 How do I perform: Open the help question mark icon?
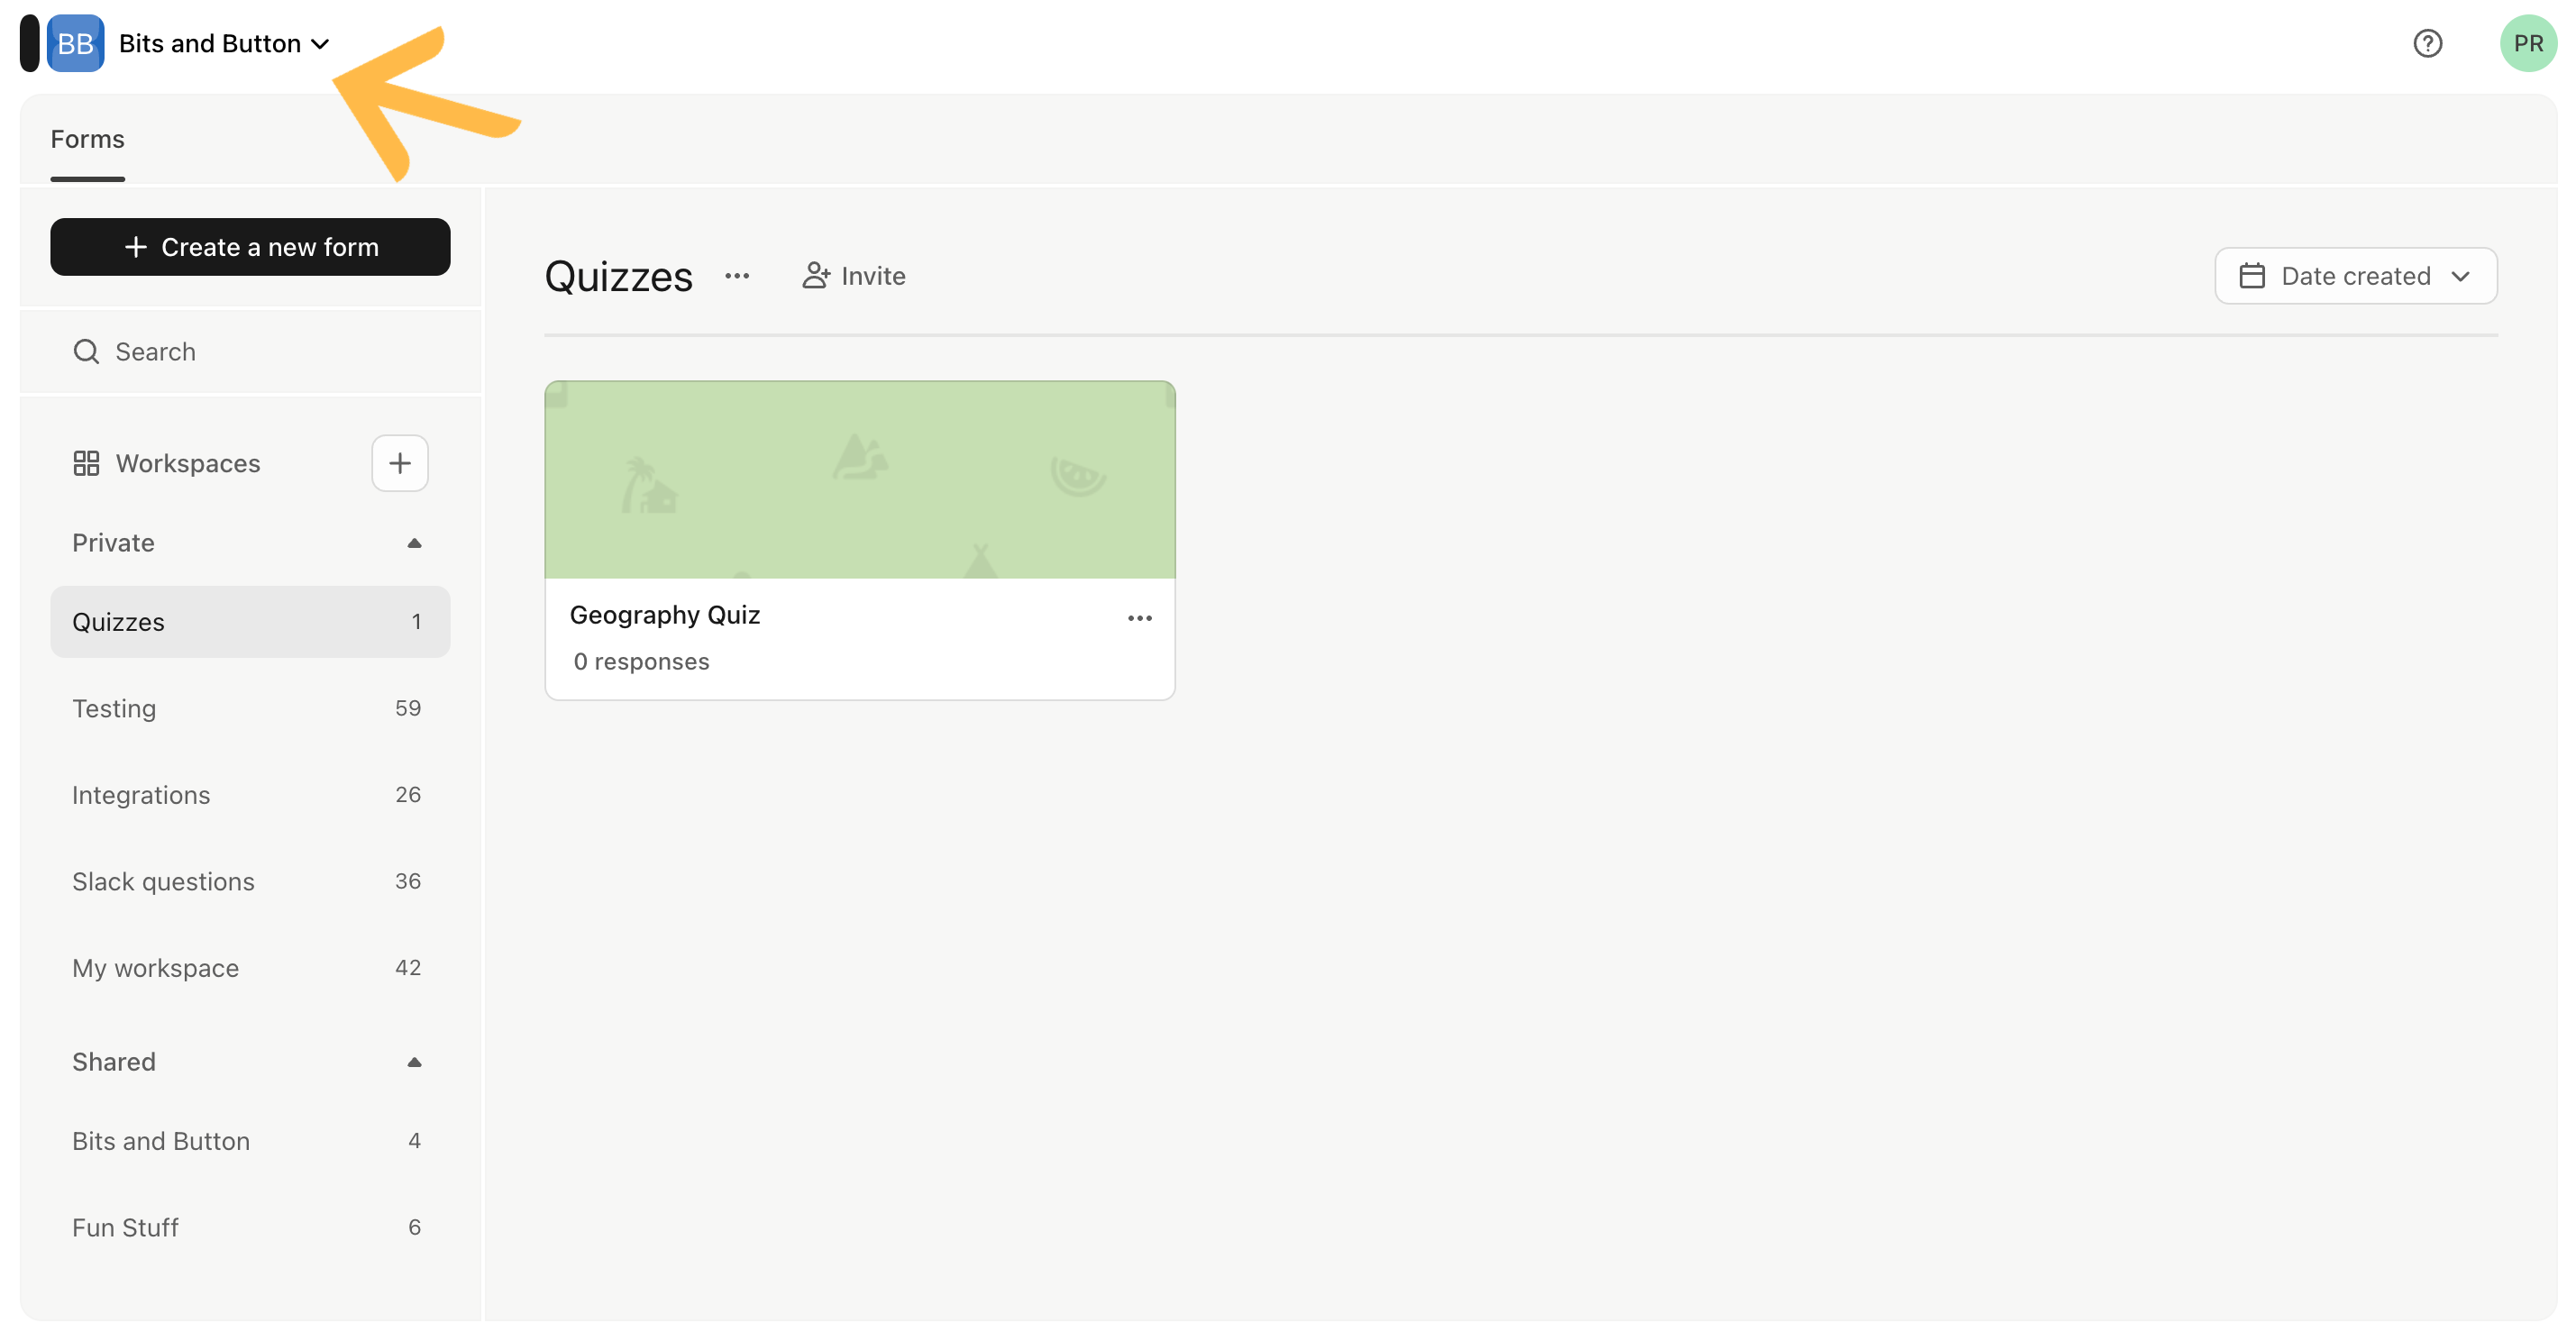click(2427, 43)
